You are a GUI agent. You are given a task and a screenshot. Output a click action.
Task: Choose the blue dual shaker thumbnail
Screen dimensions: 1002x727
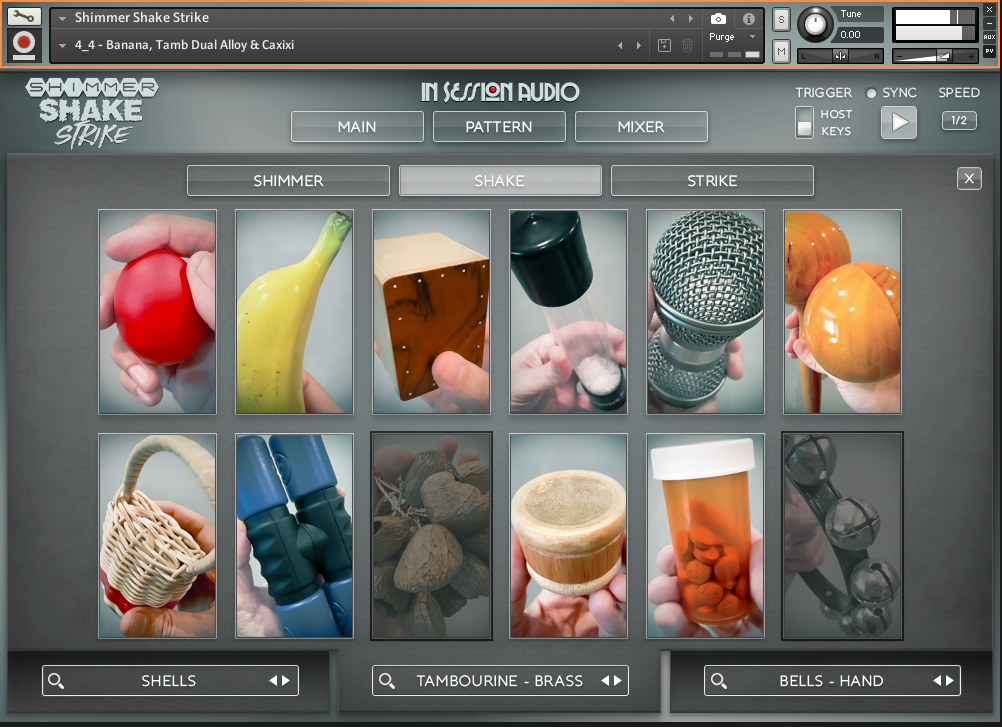pyautogui.click(x=294, y=536)
